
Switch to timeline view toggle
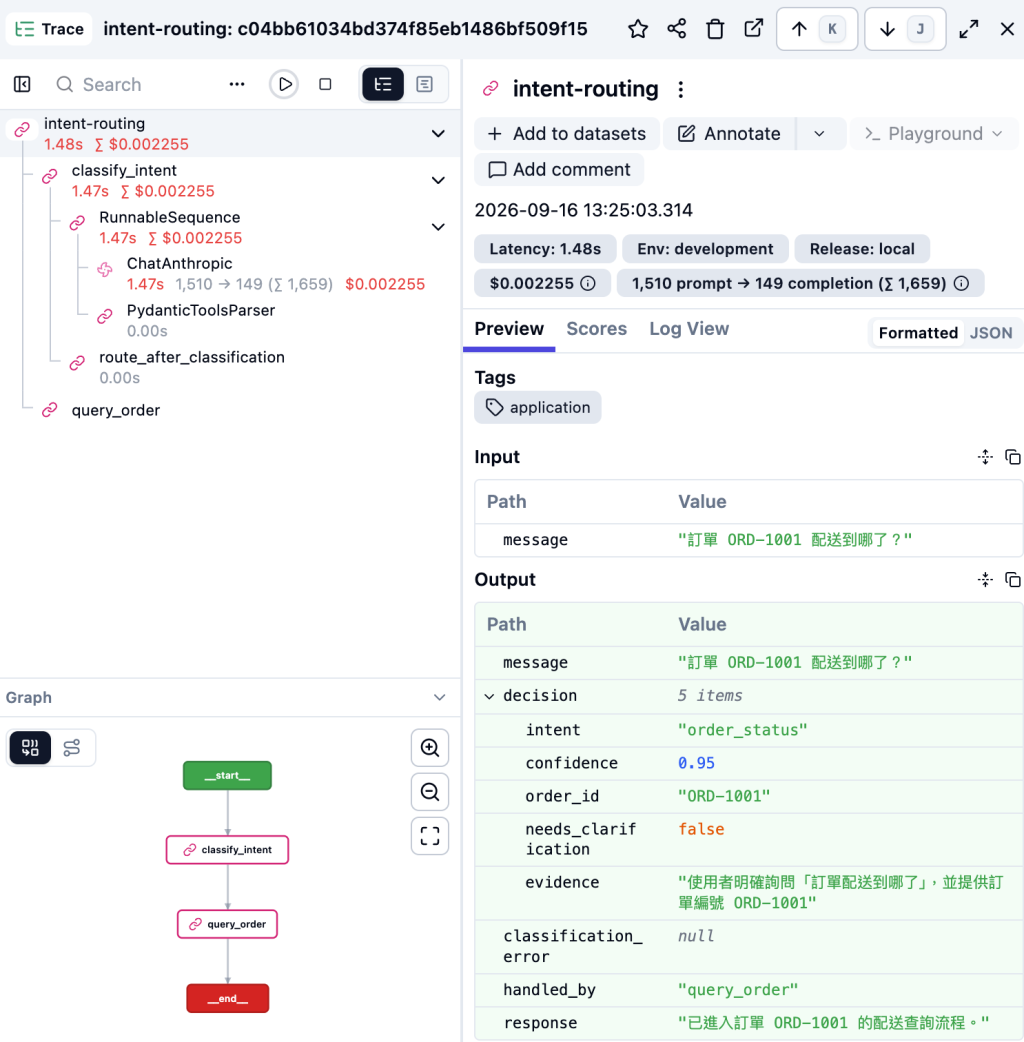425,84
